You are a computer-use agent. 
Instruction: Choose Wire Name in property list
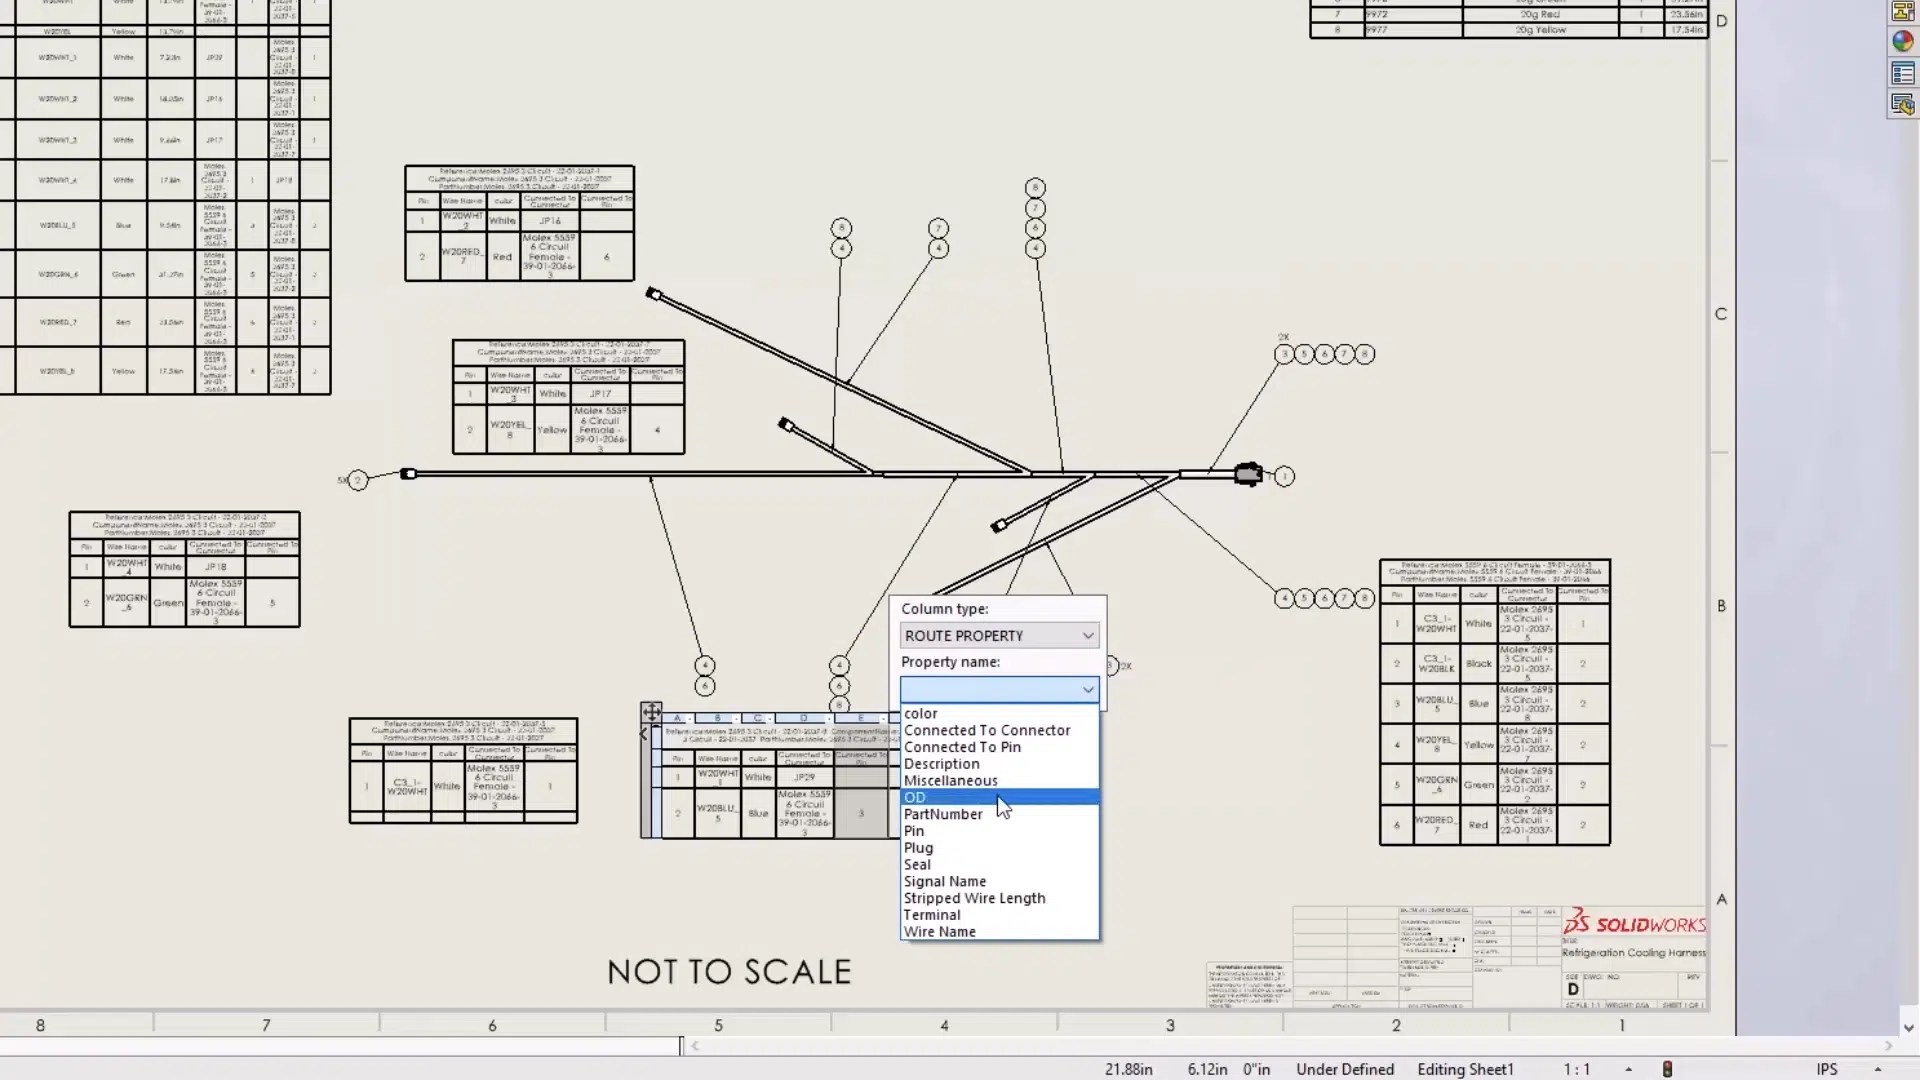pos(939,931)
